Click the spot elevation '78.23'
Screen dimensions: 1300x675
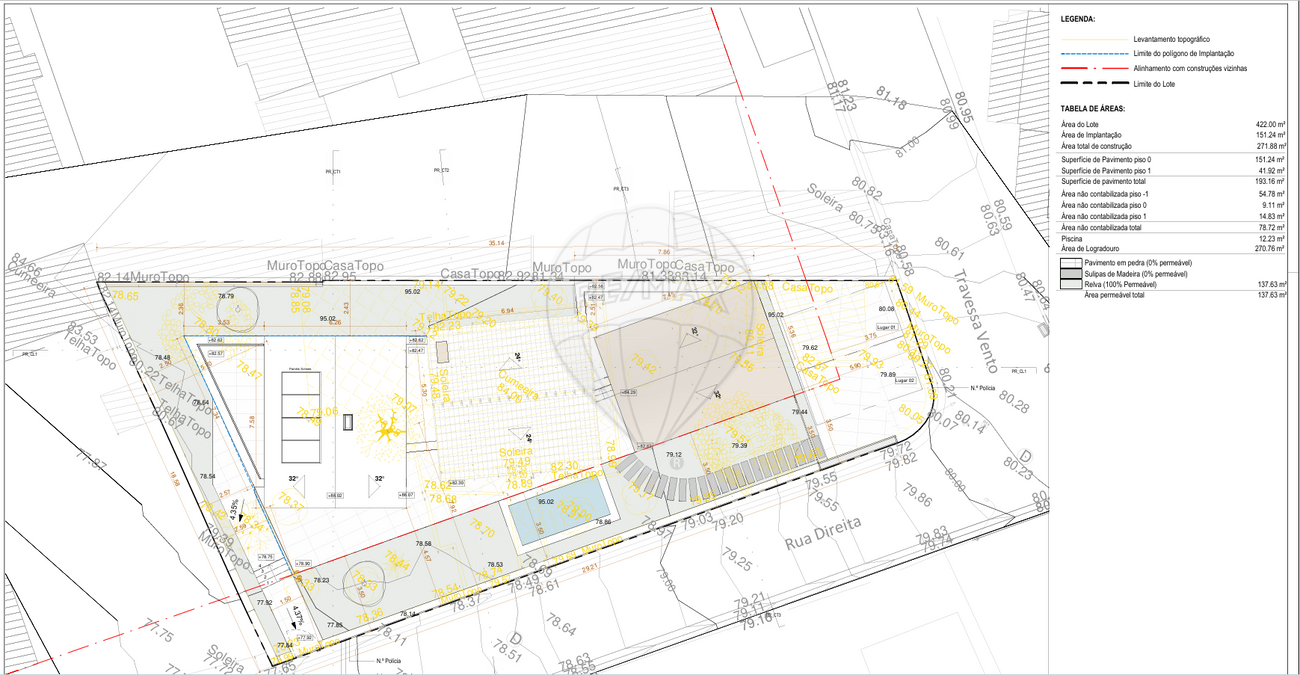(321, 581)
